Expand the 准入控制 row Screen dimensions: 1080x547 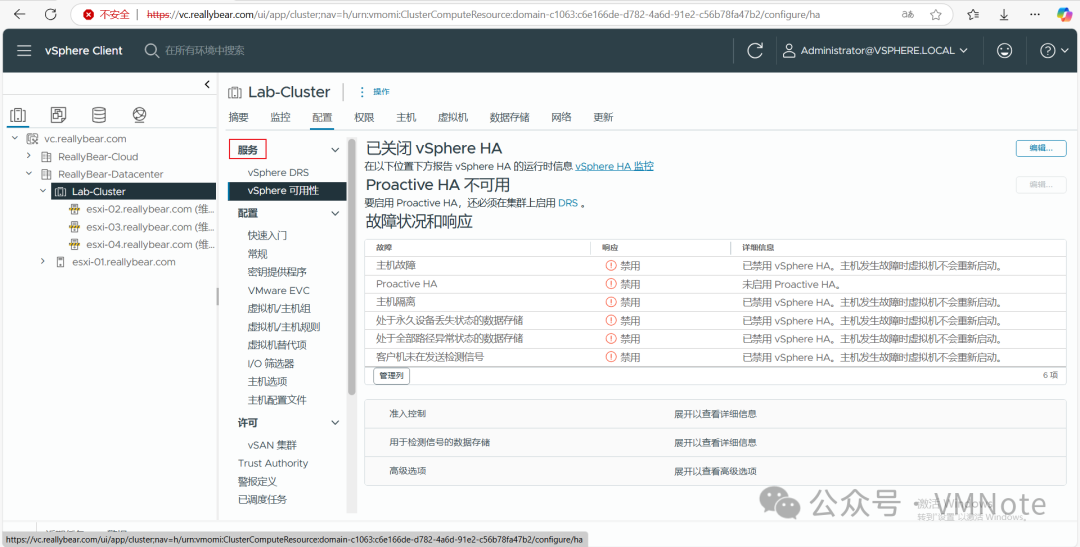click(715, 414)
